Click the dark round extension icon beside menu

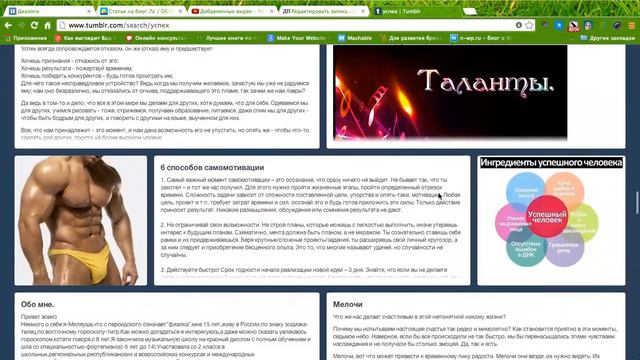[617, 25]
